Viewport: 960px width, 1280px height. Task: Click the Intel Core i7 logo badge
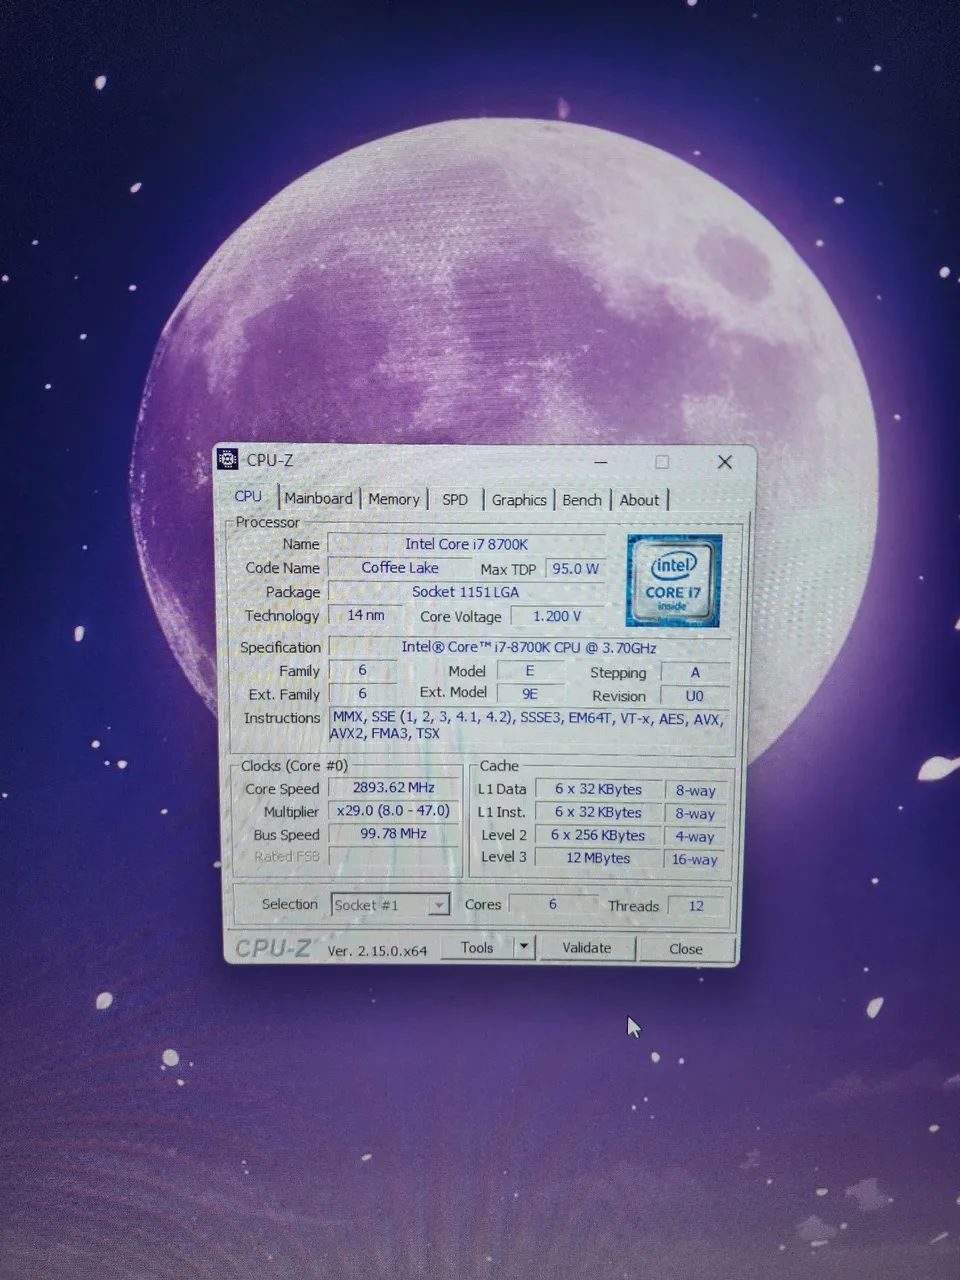(x=674, y=580)
